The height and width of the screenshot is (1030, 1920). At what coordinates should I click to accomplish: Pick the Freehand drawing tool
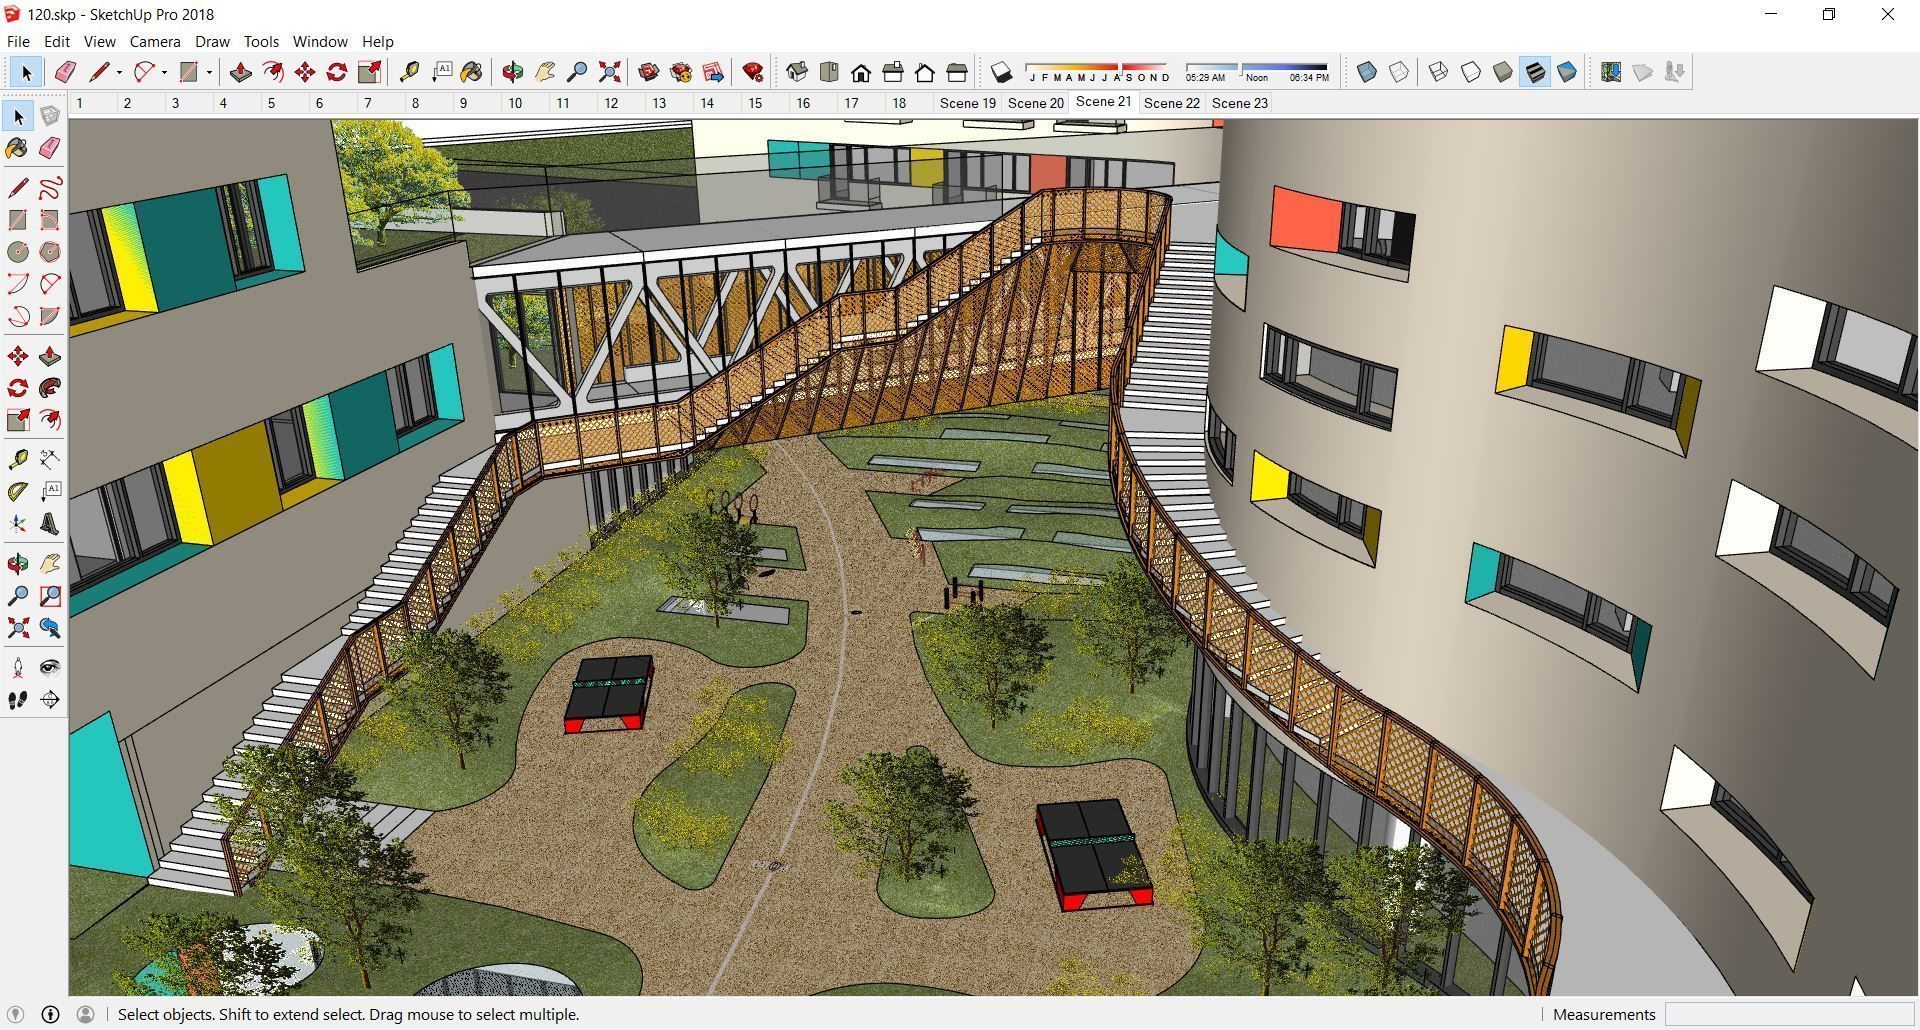pyautogui.click(x=49, y=188)
